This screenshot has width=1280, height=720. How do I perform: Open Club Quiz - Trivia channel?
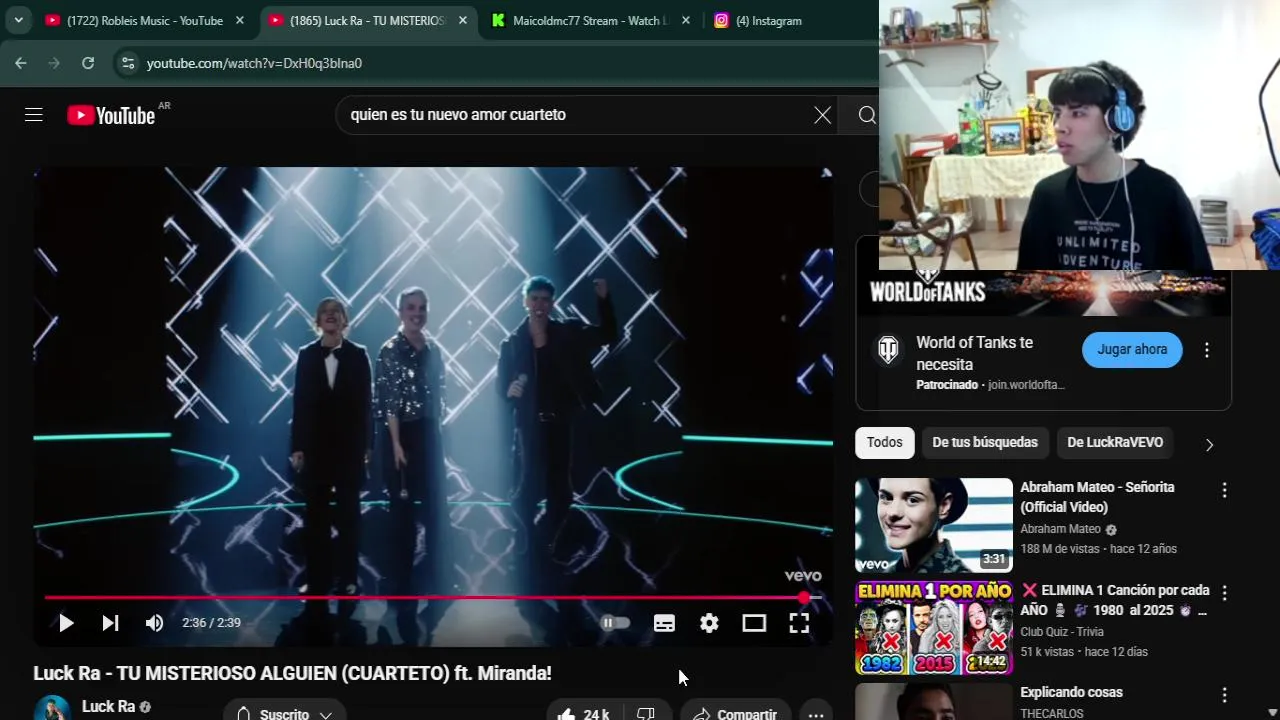(1062, 632)
